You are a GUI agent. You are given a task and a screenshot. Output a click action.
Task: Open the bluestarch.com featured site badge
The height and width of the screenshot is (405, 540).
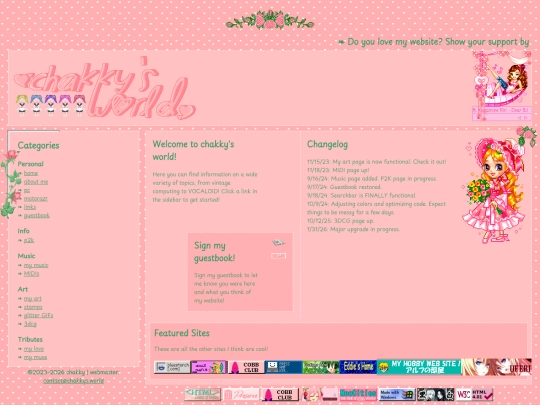click(x=172, y=367)
